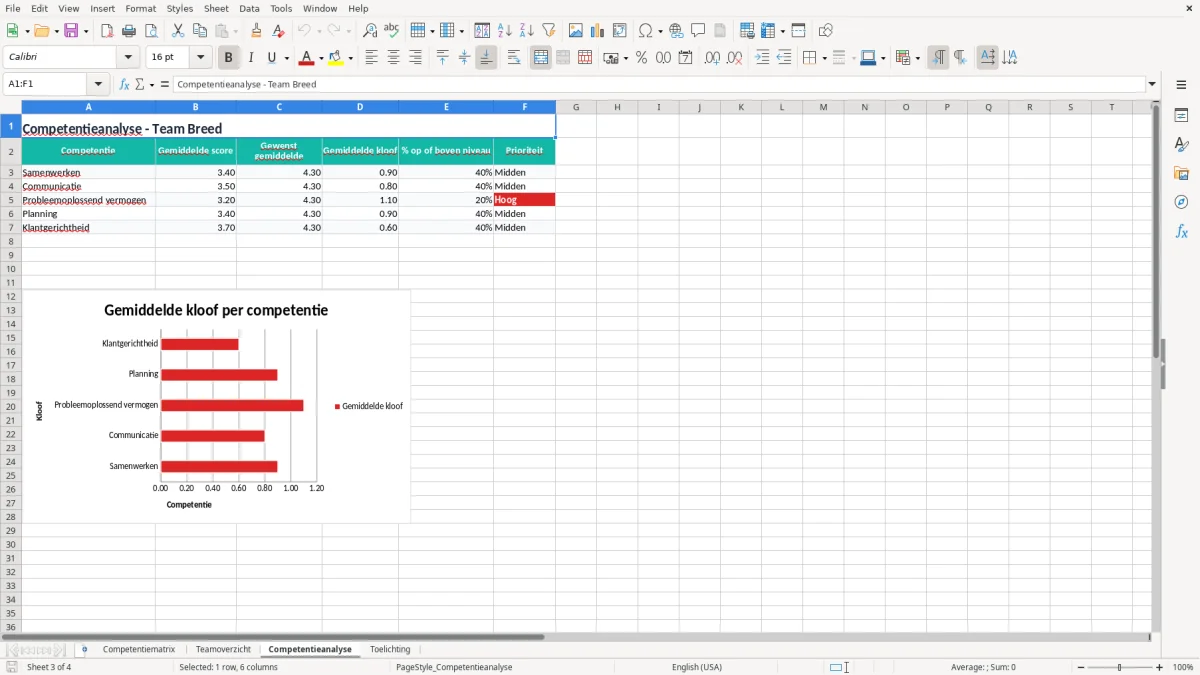Insert a chart
The width and height of the screenshot is (1200, 675).
click(598, 31)
